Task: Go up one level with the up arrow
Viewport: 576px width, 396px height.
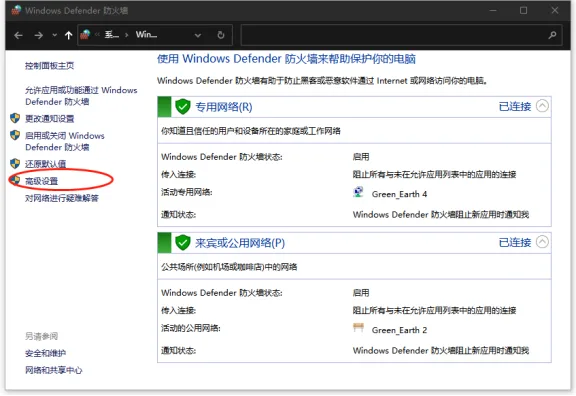Action: coord(68,35)
